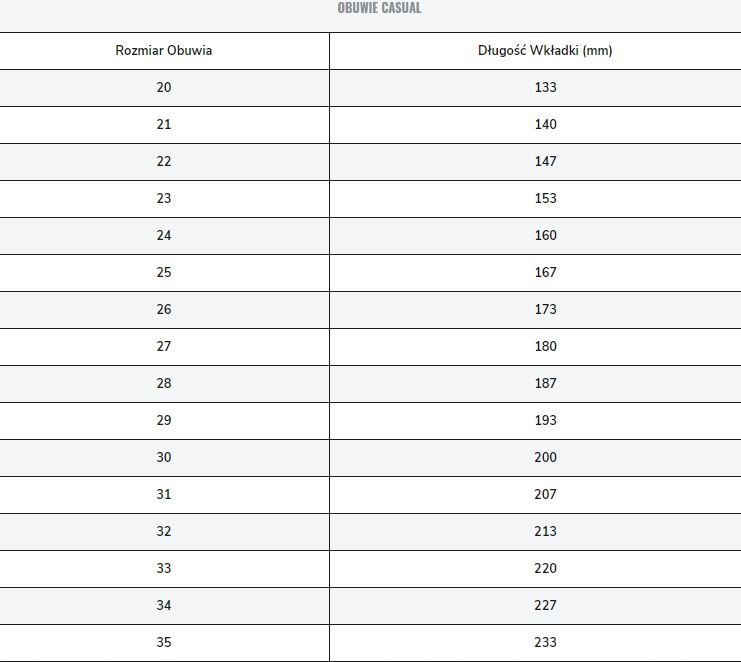Click insole length 180 value
The width and height of the screenshot is (741, 662).
pos(545,346)
